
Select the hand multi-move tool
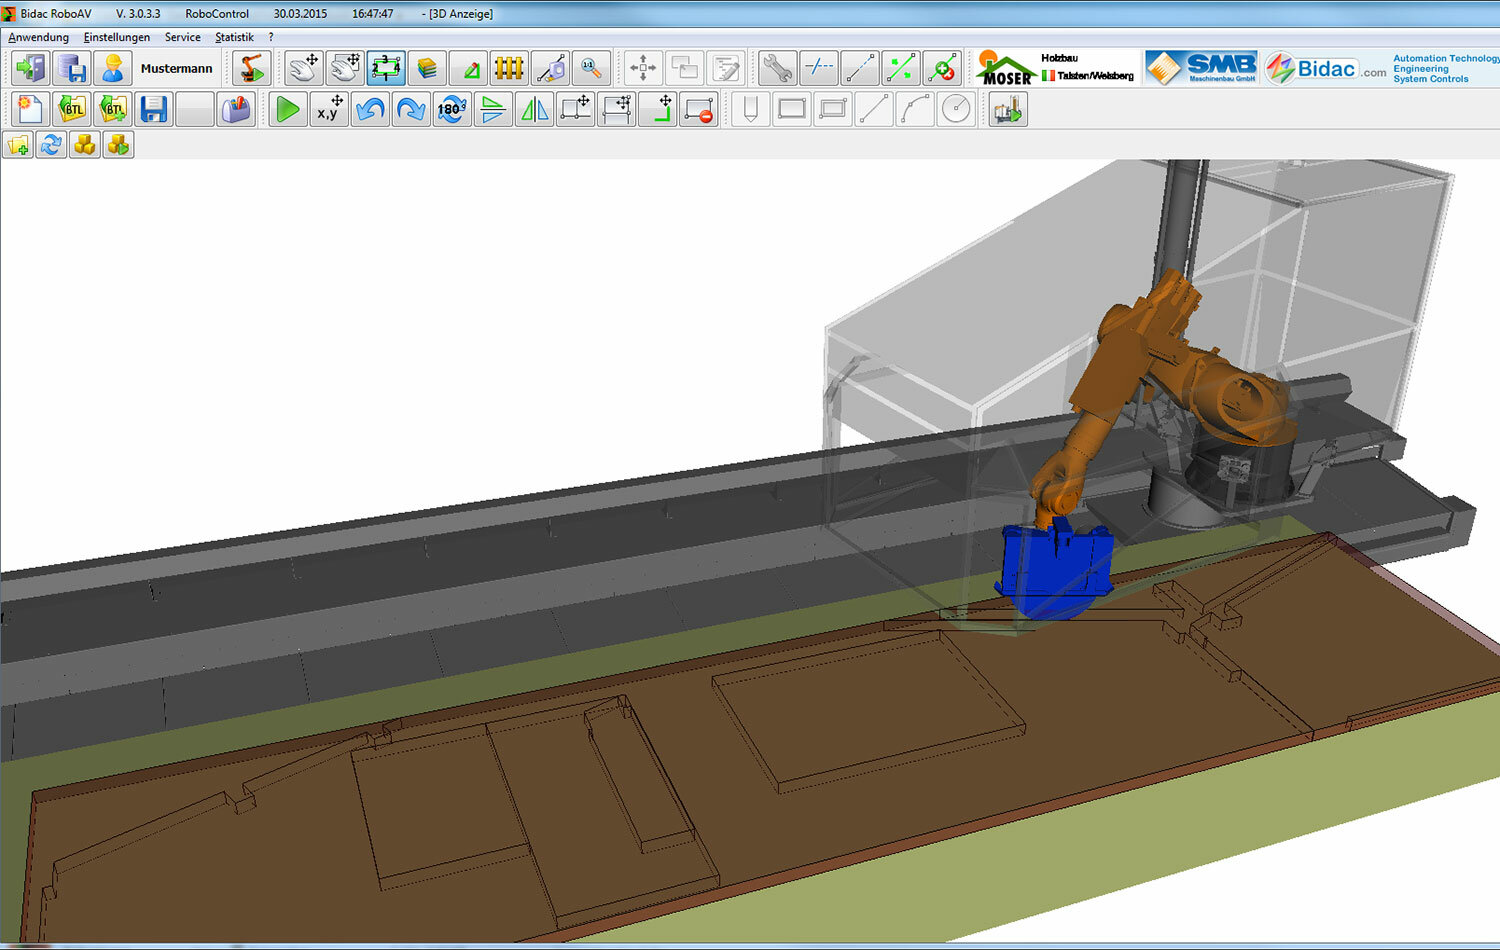pos(345,68)
